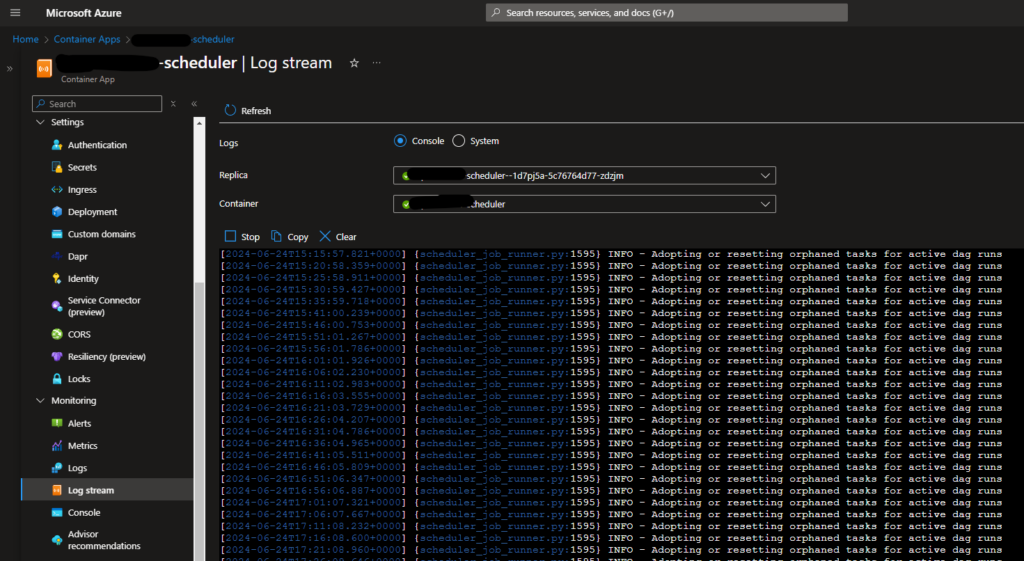This screenshot has width=1024, height=561.
Task: Select the Console logs radio button
Action: [x=401, y=141]
